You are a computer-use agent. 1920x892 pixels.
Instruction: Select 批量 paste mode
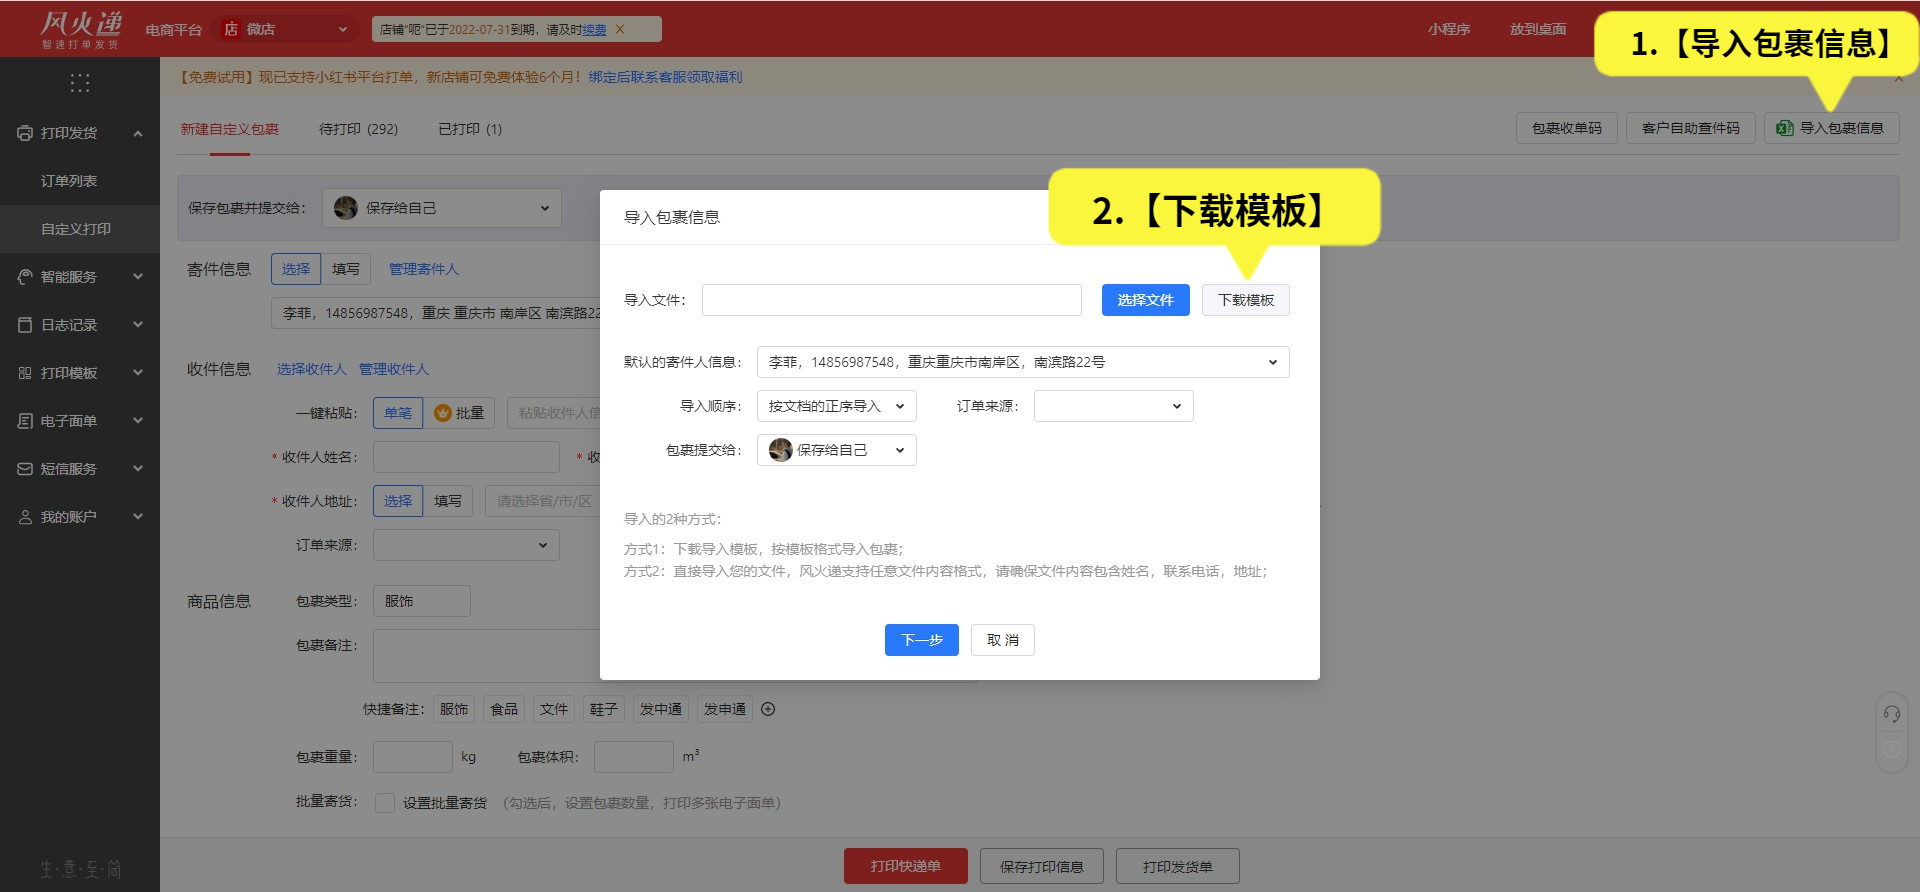point(459,413)
